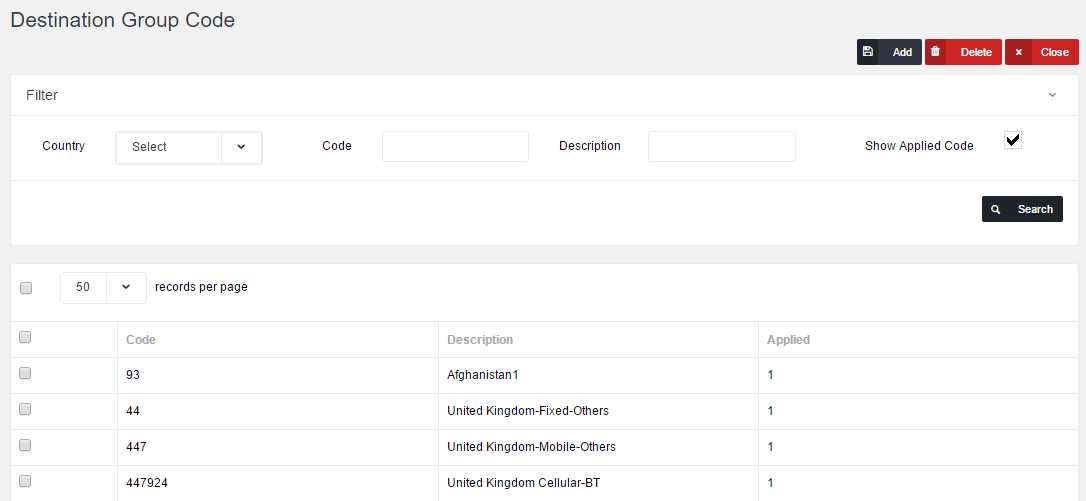Tick the checkbox for Afghanistan1 row

26,374
